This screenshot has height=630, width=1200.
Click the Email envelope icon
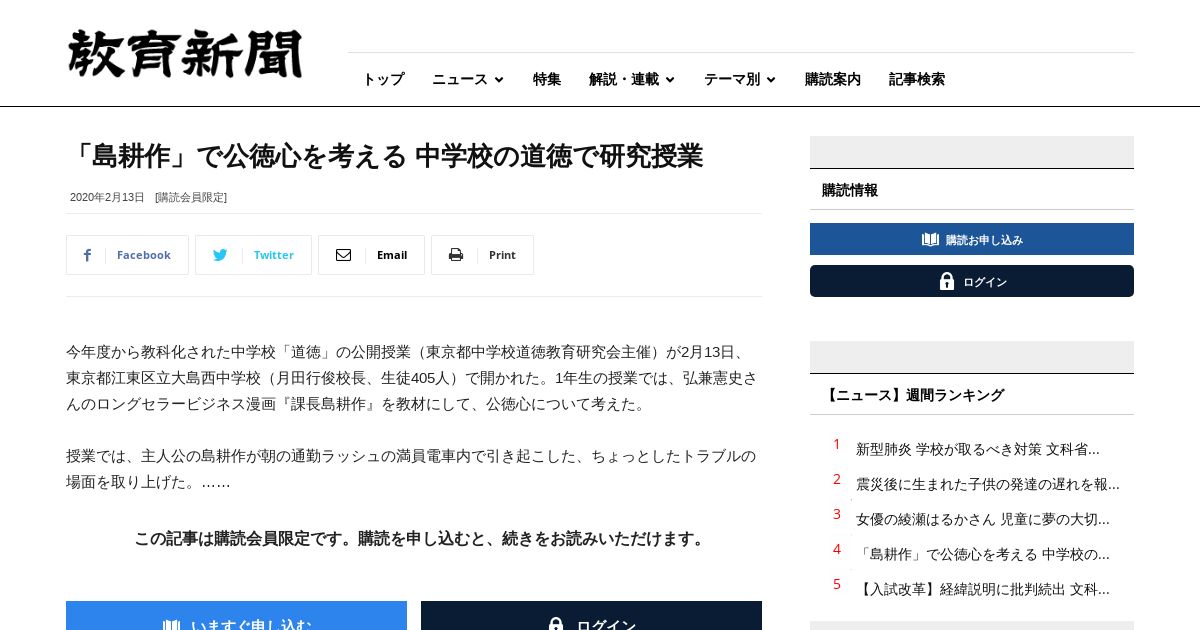pos(343,255)
